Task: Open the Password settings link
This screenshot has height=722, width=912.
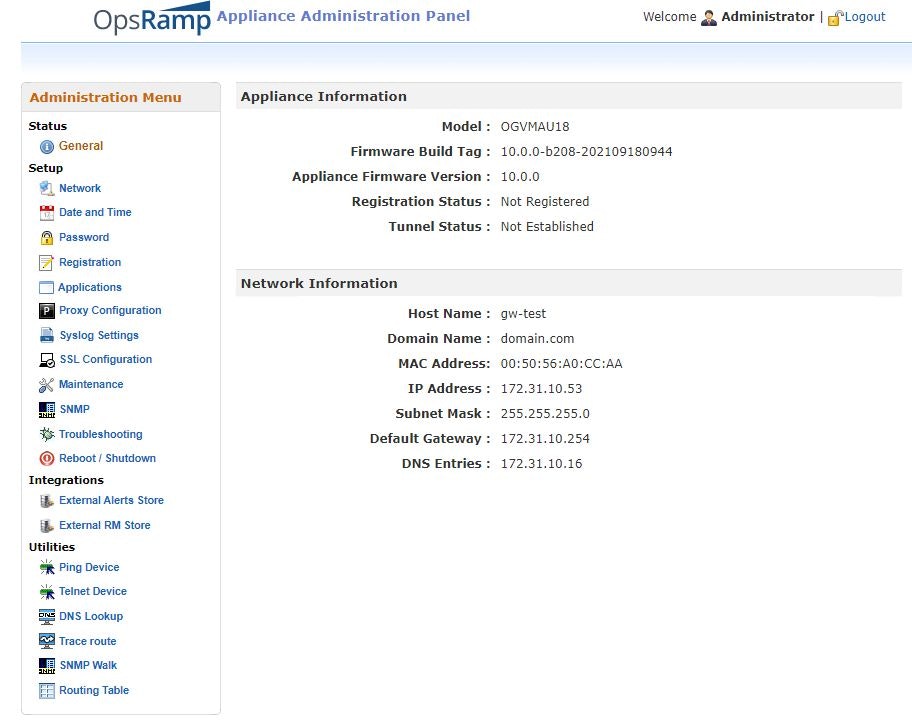Action: [x=84, y=237]
